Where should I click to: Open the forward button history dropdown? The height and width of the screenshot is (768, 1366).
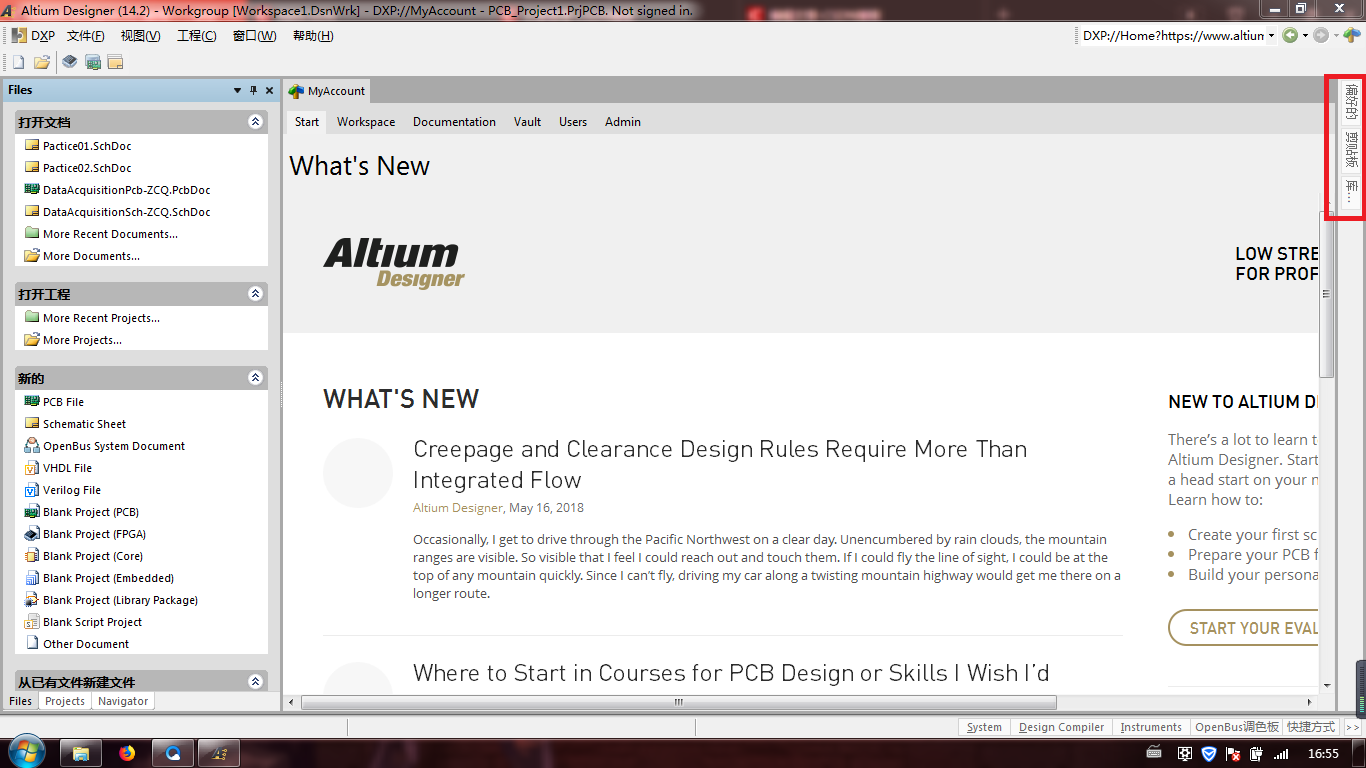click(x=1336, y=35)
